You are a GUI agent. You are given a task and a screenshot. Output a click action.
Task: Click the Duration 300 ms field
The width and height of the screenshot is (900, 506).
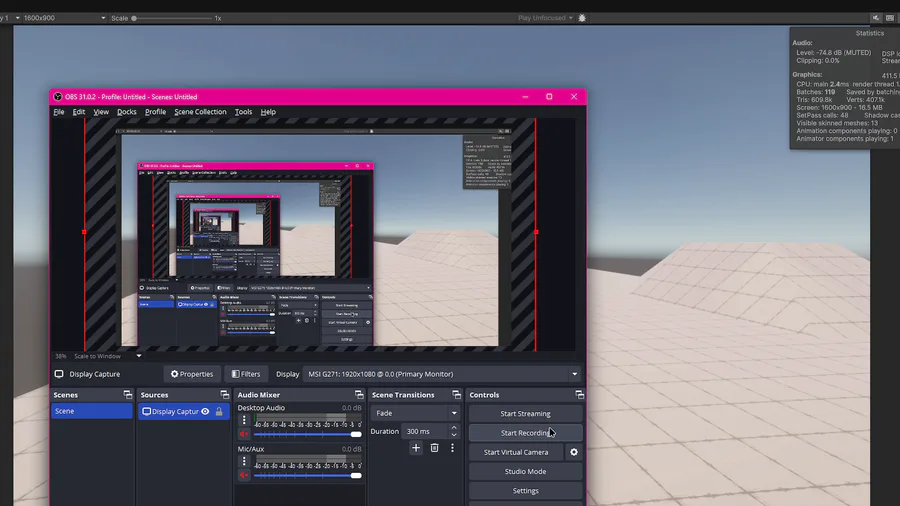pyautogui.click(x=425, y=431)
